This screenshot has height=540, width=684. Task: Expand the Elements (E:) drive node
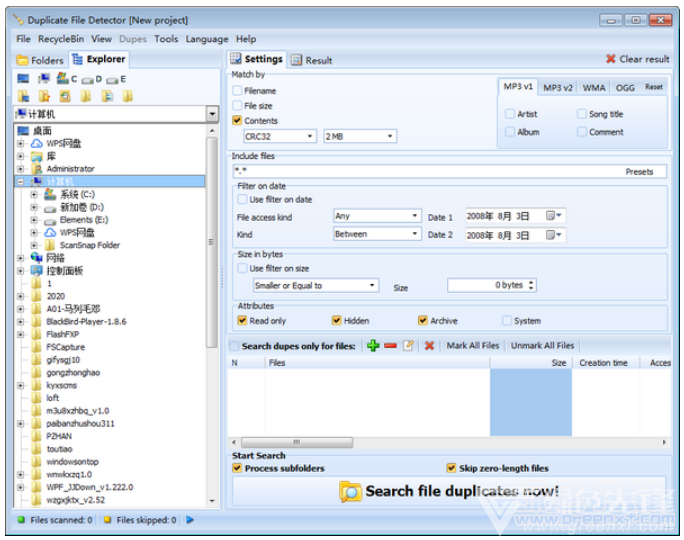[x=34, y=220]
